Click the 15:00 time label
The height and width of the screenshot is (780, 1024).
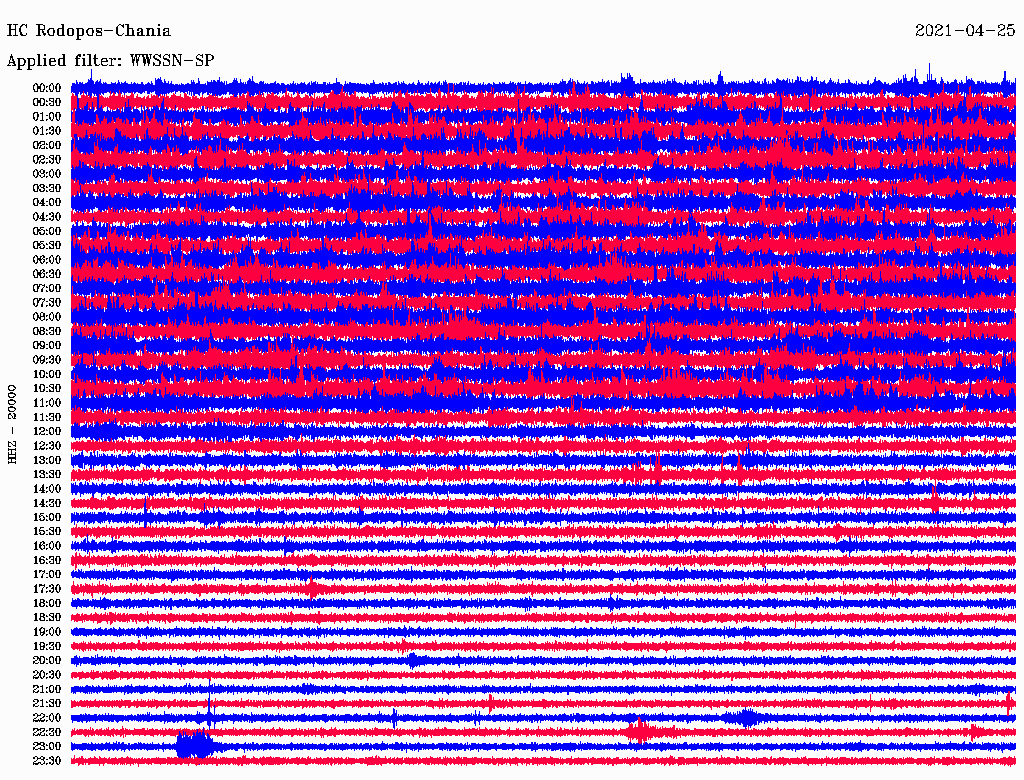47,517
